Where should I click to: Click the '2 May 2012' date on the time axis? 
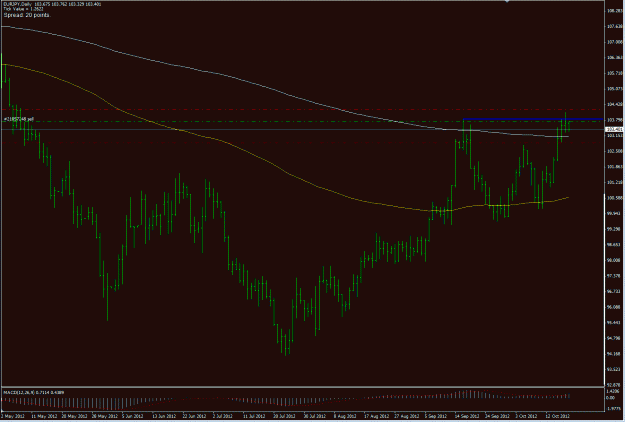pos(12,416)
